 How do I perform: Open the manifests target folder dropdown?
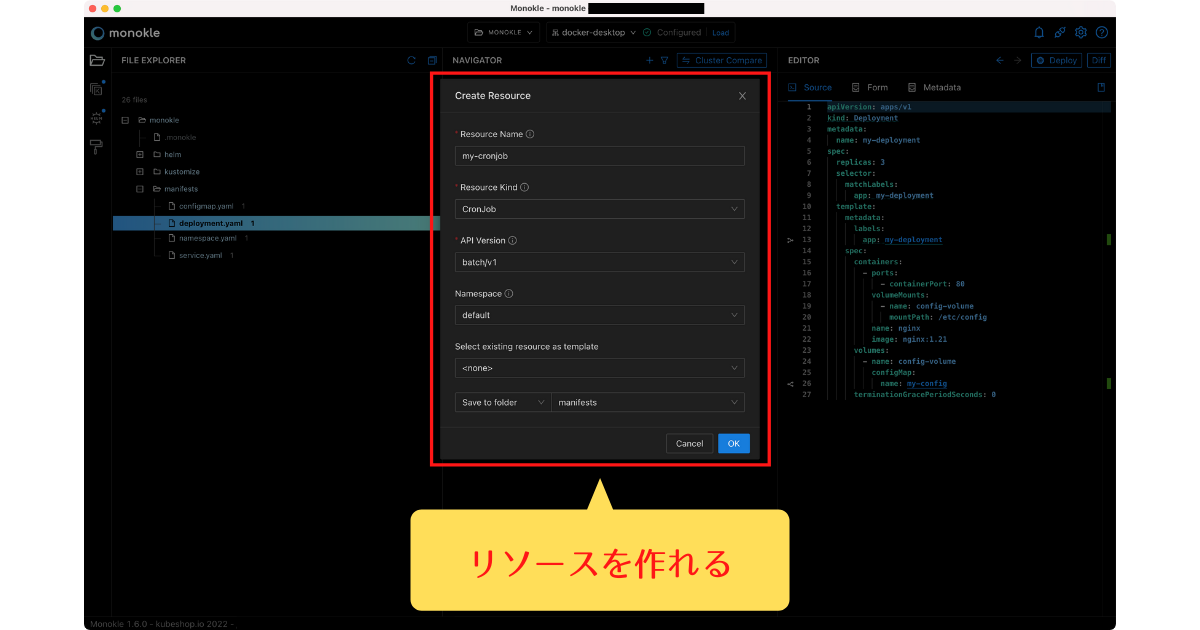648,402
